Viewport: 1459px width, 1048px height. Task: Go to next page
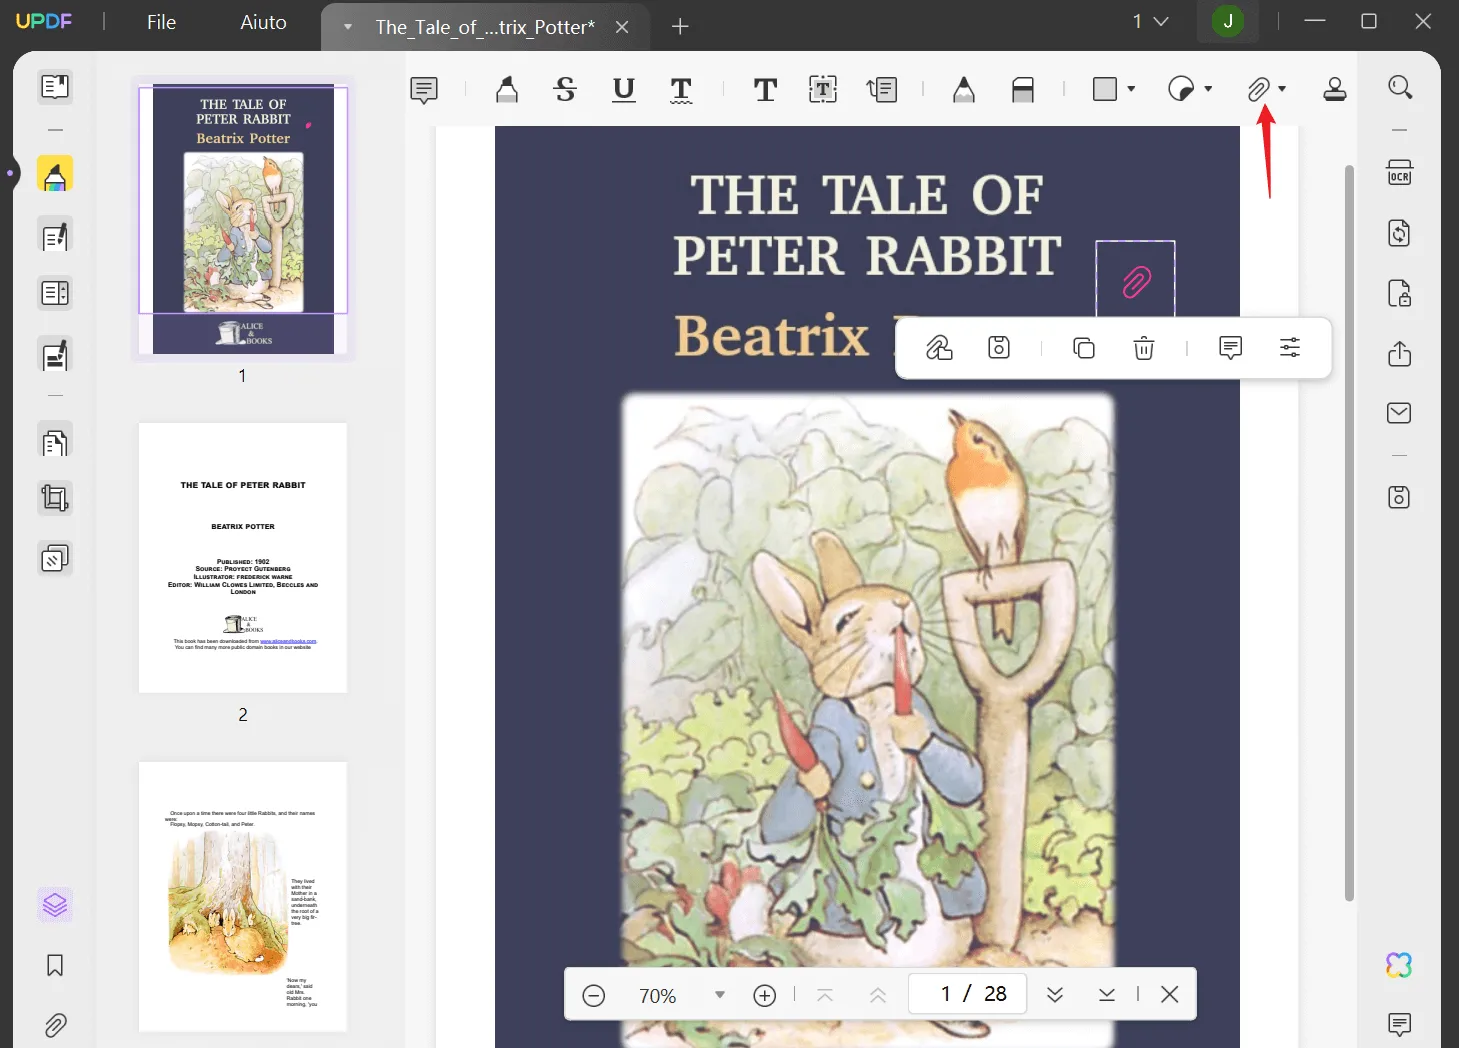1054,995
